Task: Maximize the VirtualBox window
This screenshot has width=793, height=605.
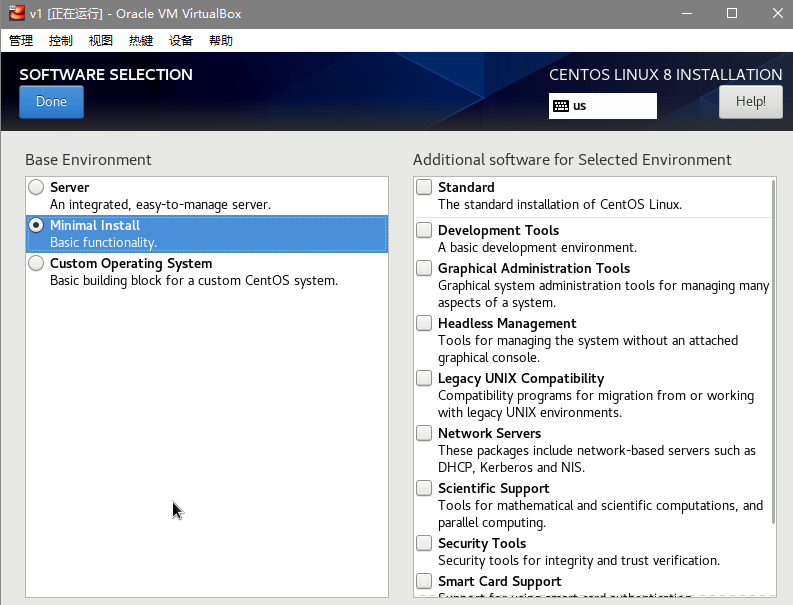Action: pyautogui.click(x=732, y=13)
